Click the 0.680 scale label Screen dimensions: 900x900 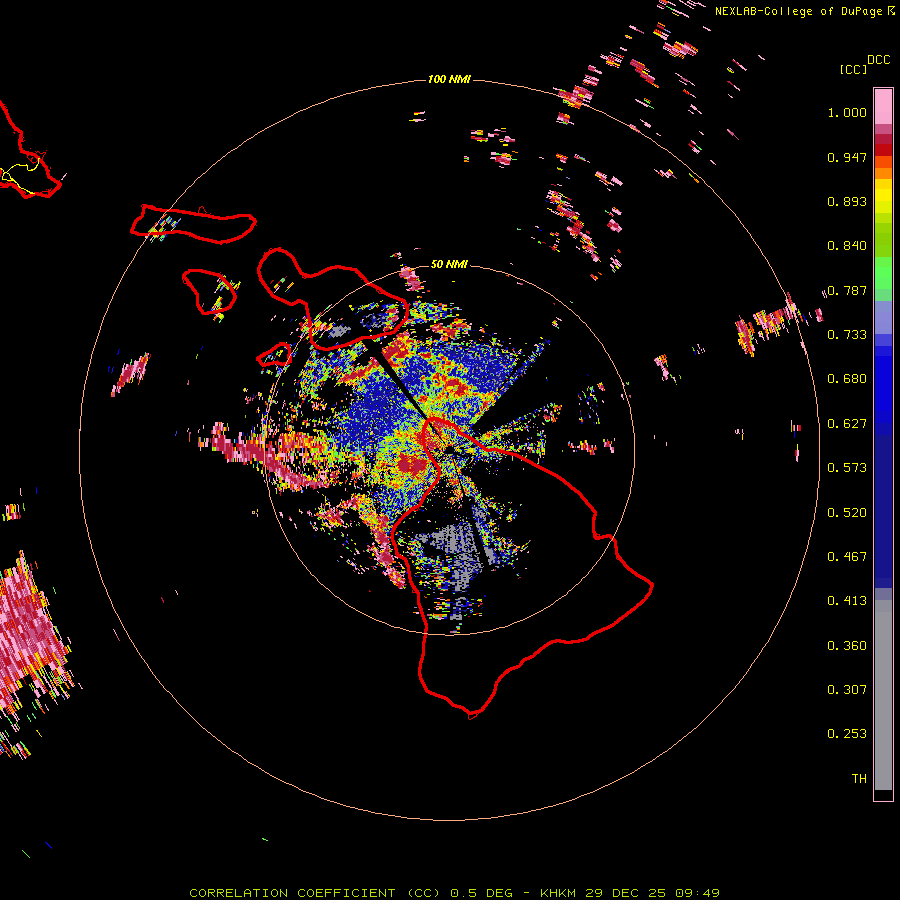[847, 379]
